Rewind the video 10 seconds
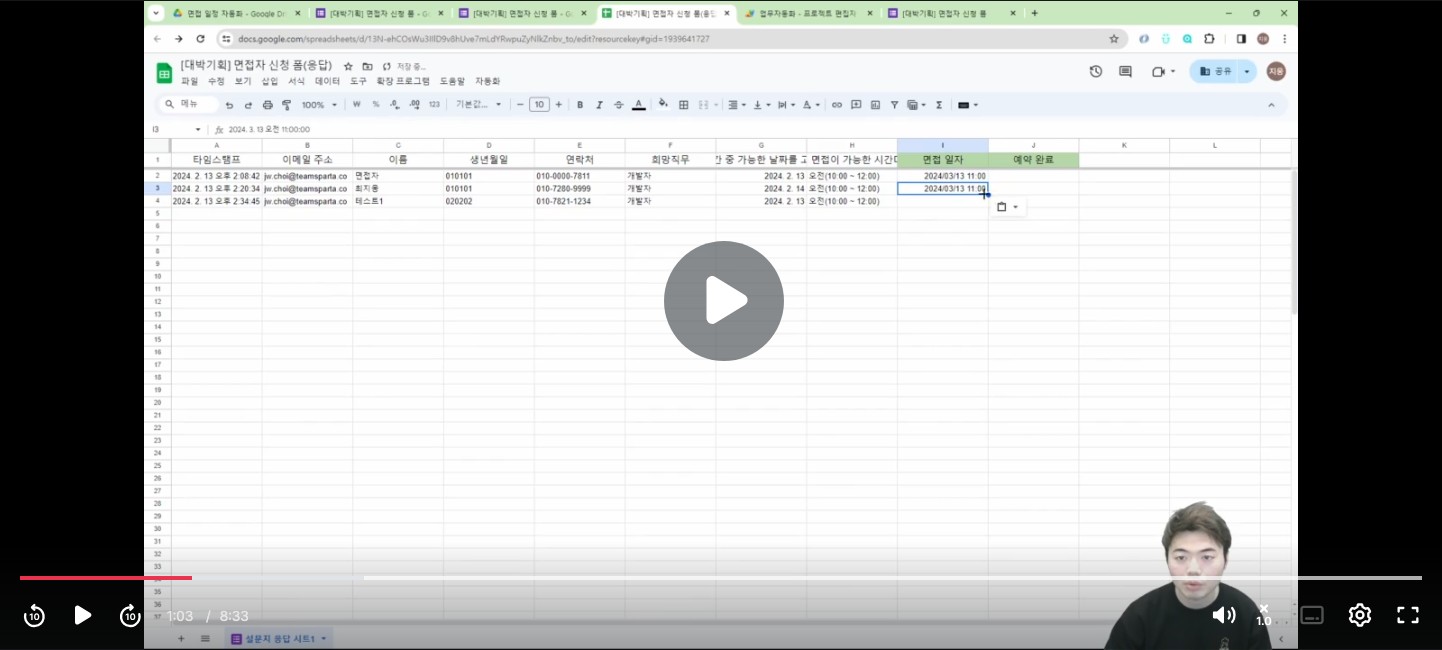This screenshot has width=1442, height=650. tap(34, 616)
